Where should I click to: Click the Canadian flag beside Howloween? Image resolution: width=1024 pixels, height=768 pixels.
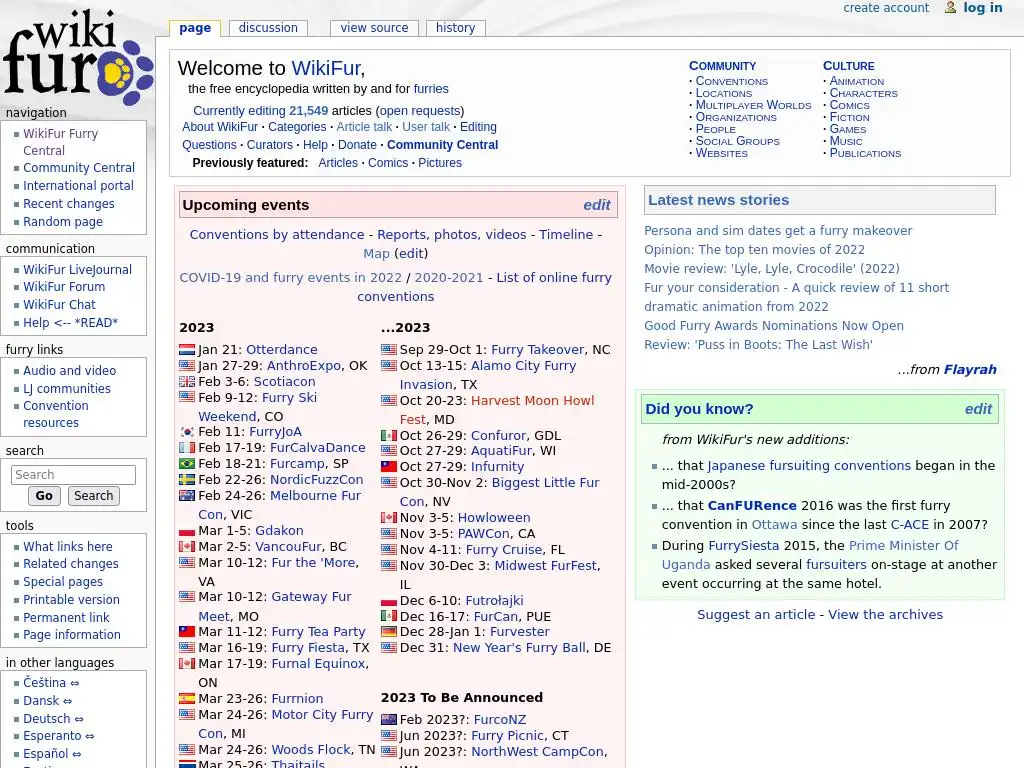click(389, 518)
